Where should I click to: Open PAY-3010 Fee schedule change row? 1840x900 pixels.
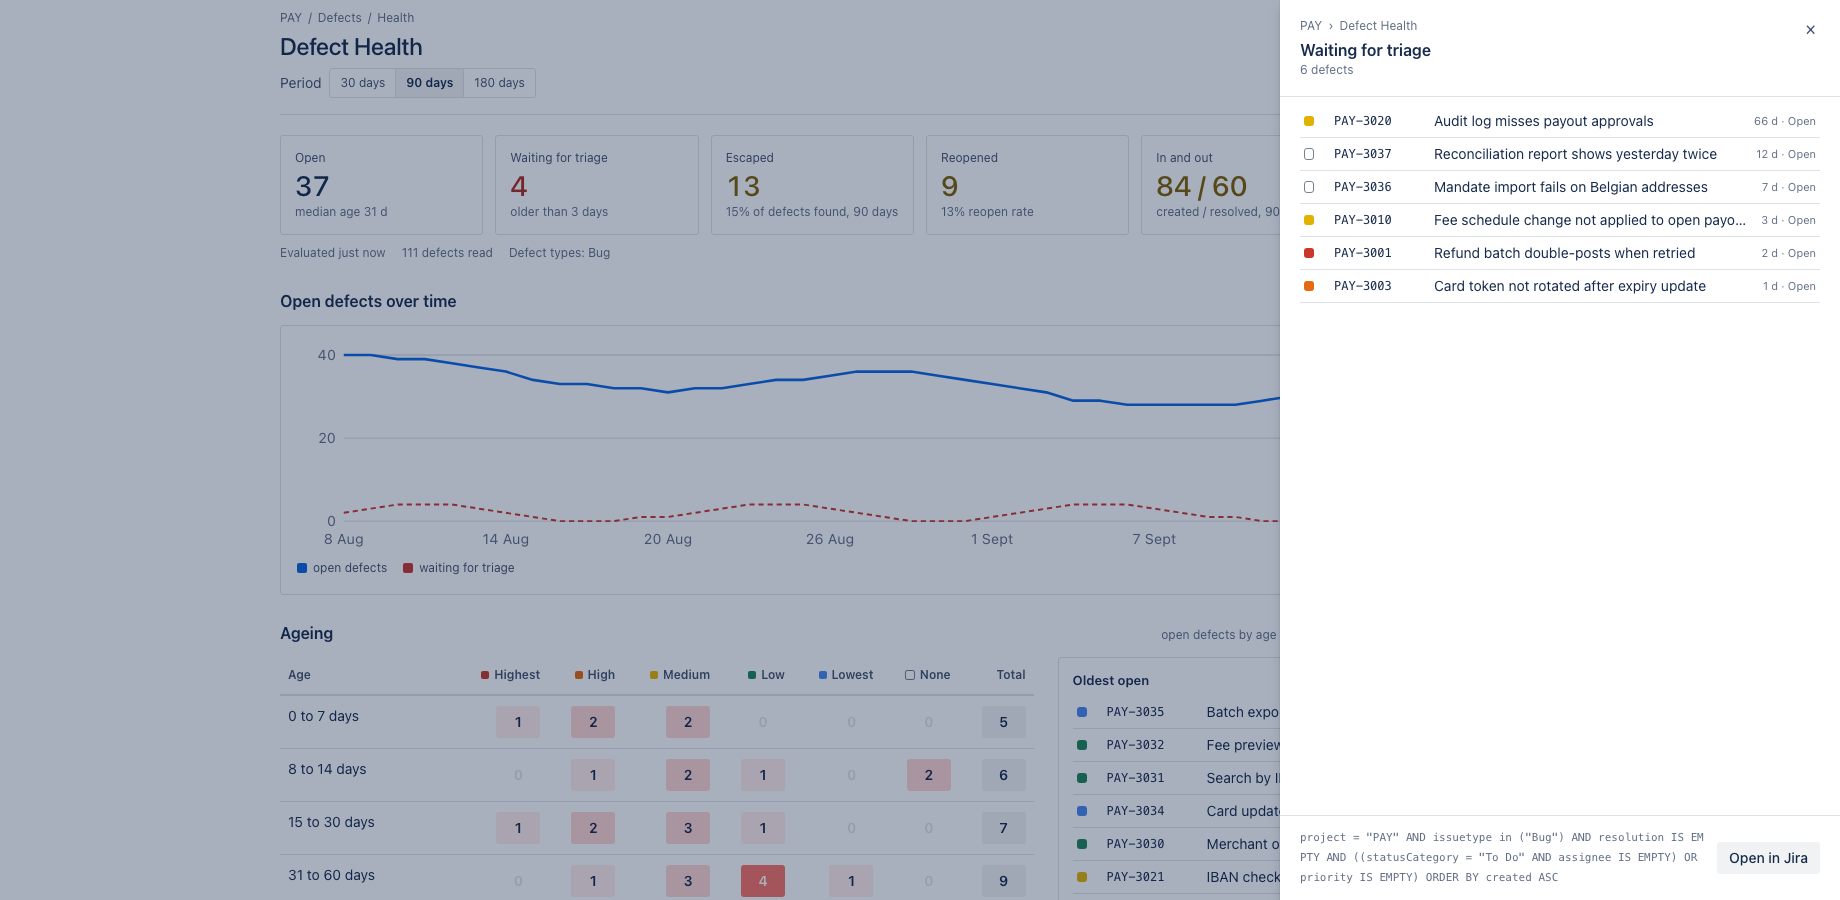click(x=1560, y=220)
